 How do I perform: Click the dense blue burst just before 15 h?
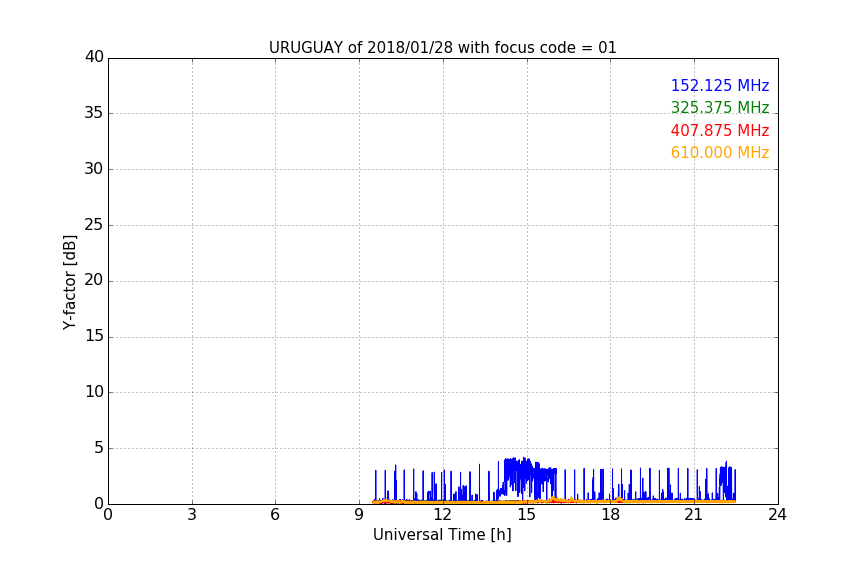[x=518, y=477]
